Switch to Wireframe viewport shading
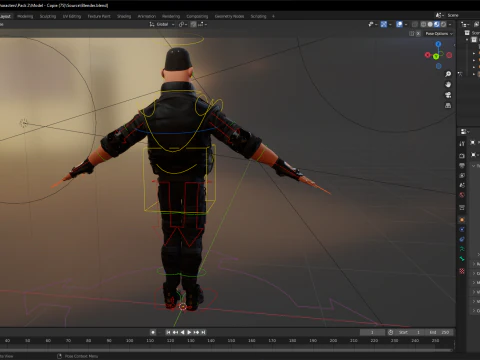The width and height of the screenshot is (480, 360). [x=424, y=24]
